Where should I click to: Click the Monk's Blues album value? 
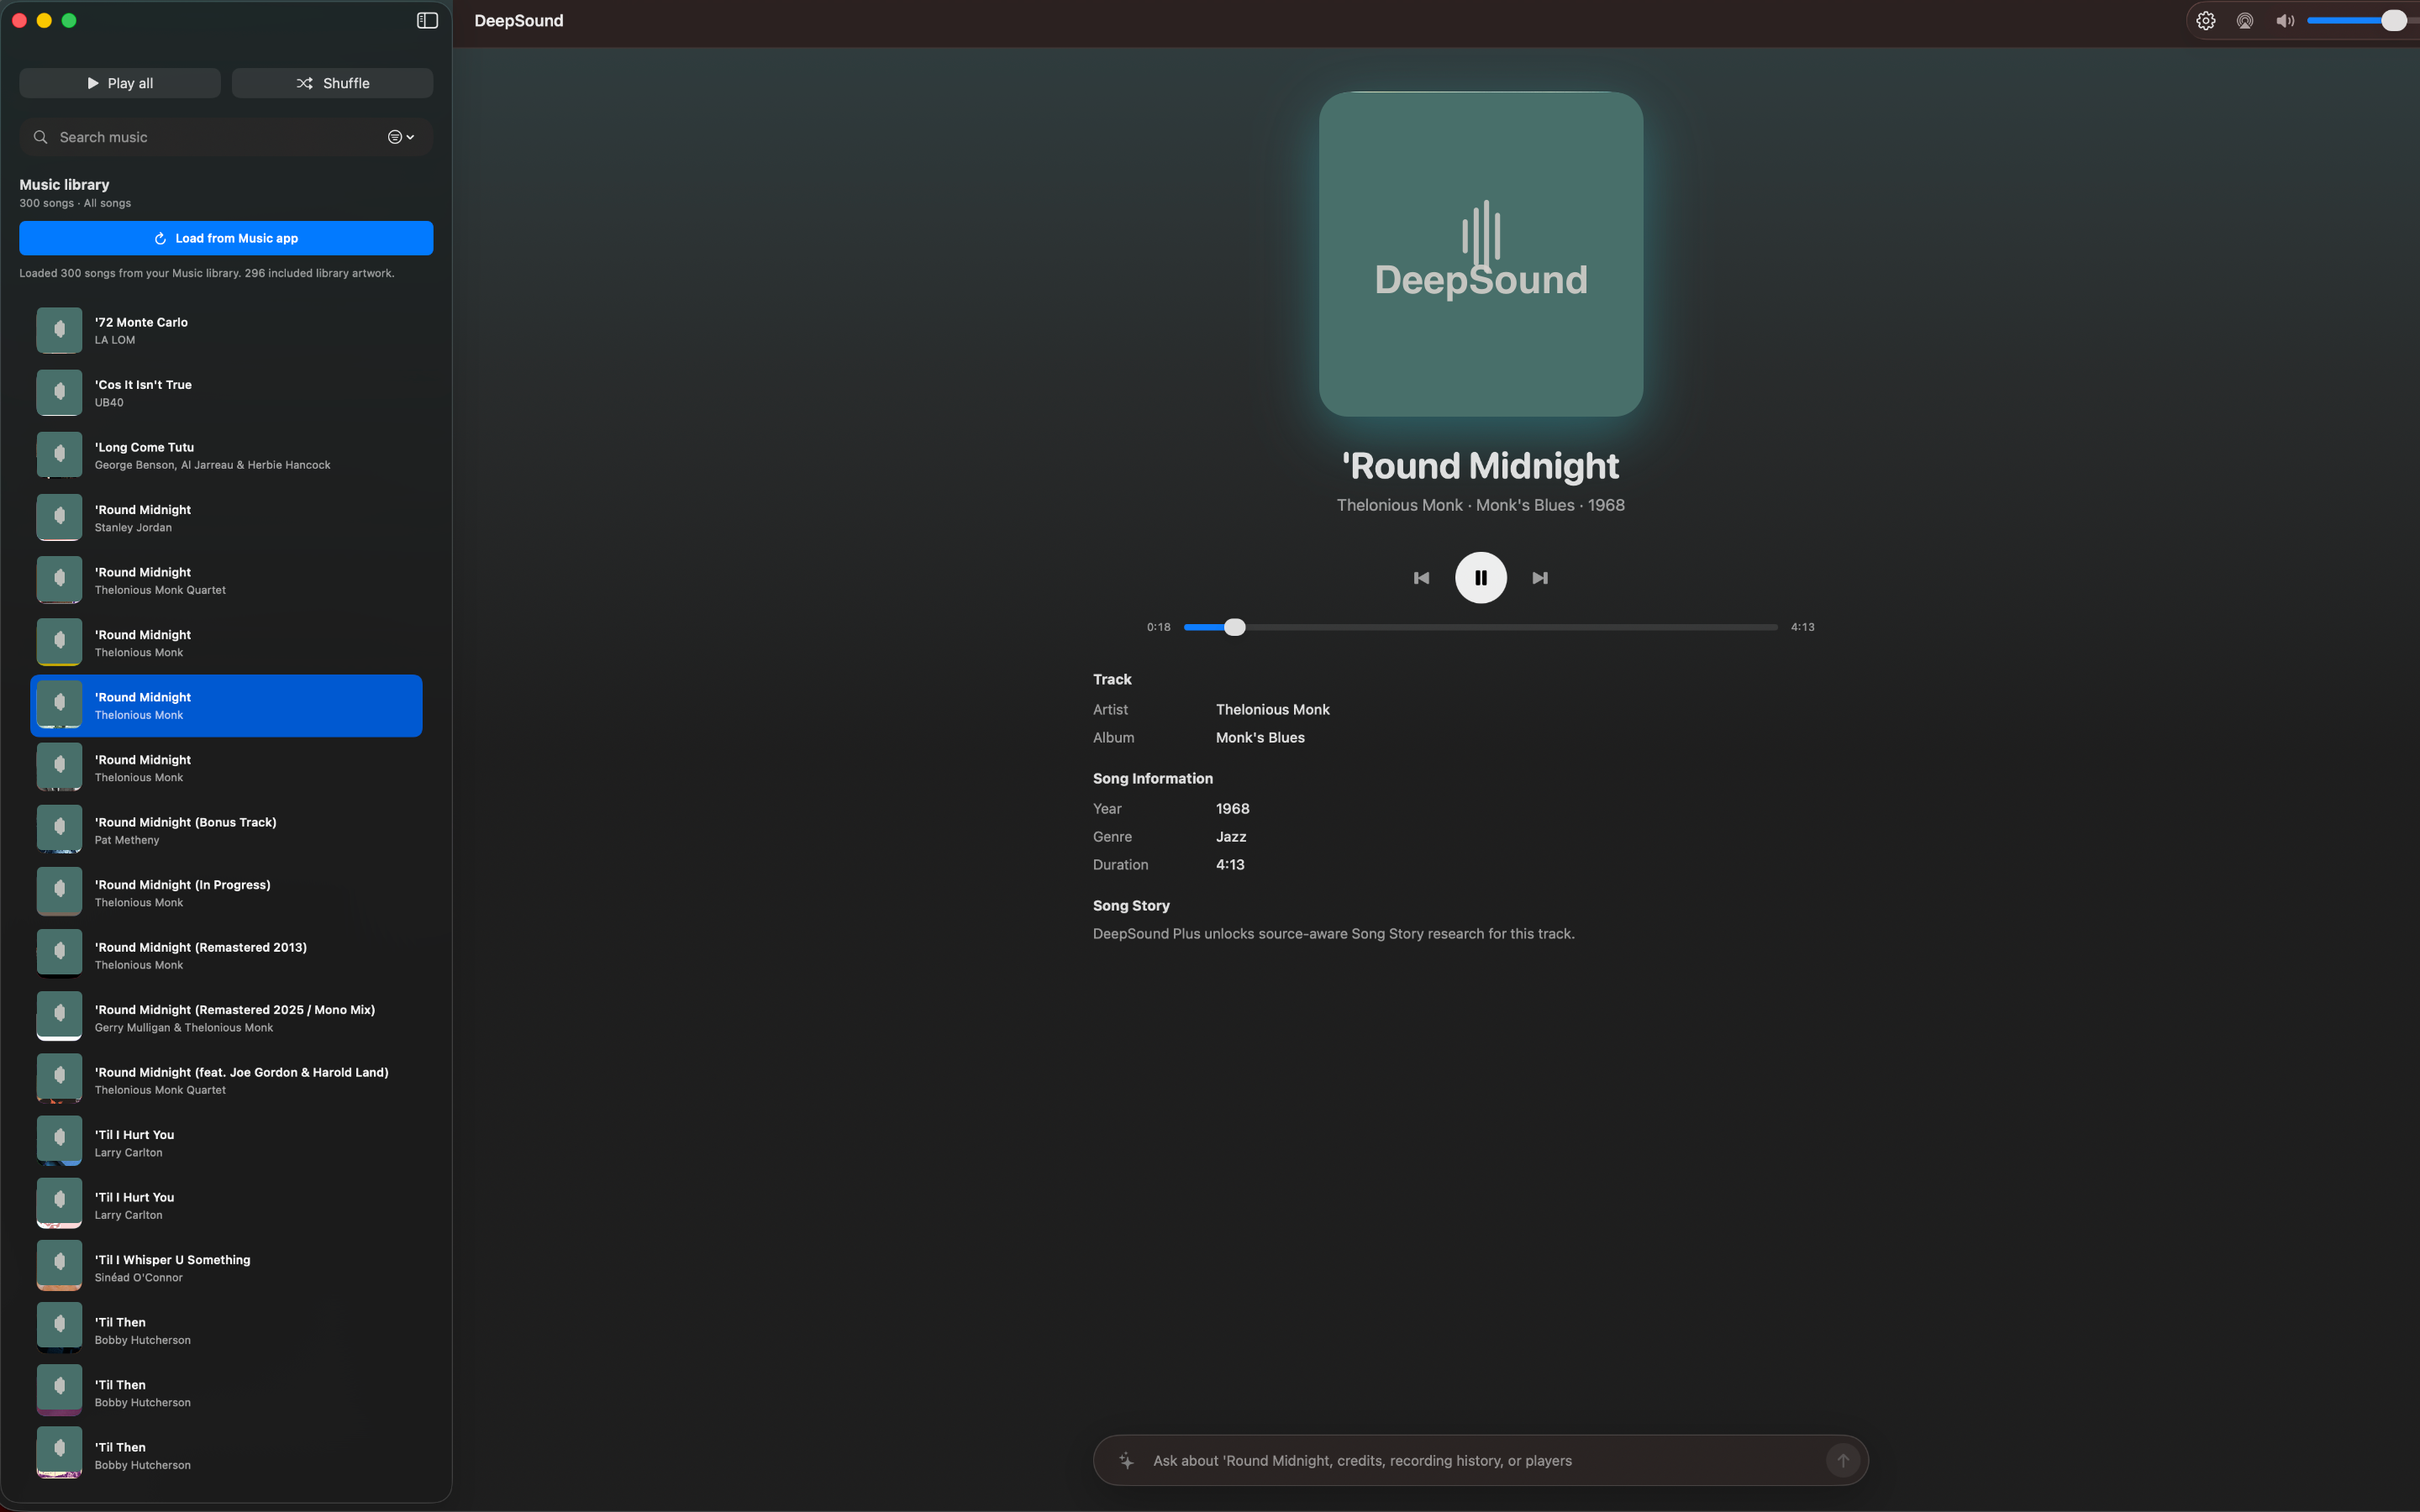point(1260,737)
